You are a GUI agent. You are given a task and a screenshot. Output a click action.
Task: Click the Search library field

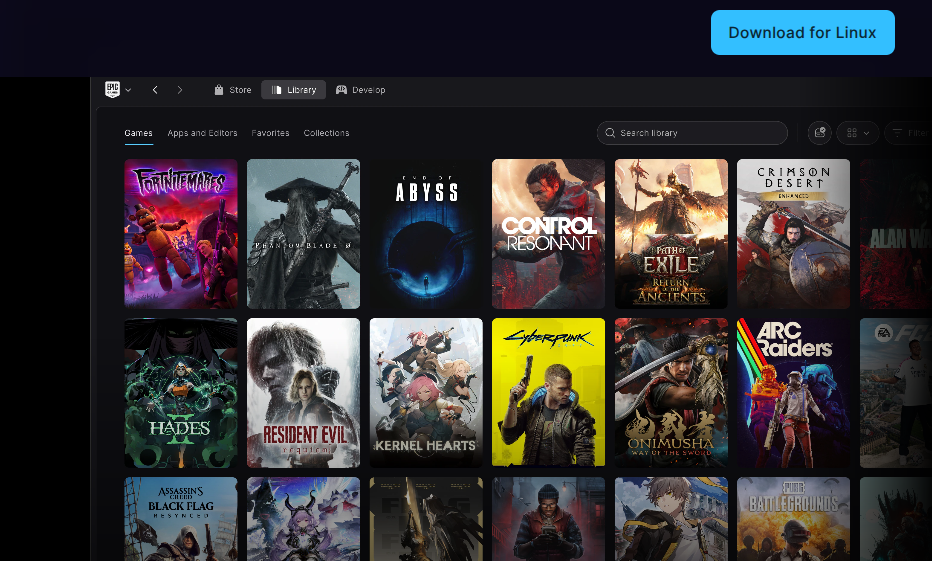(692, 133)
